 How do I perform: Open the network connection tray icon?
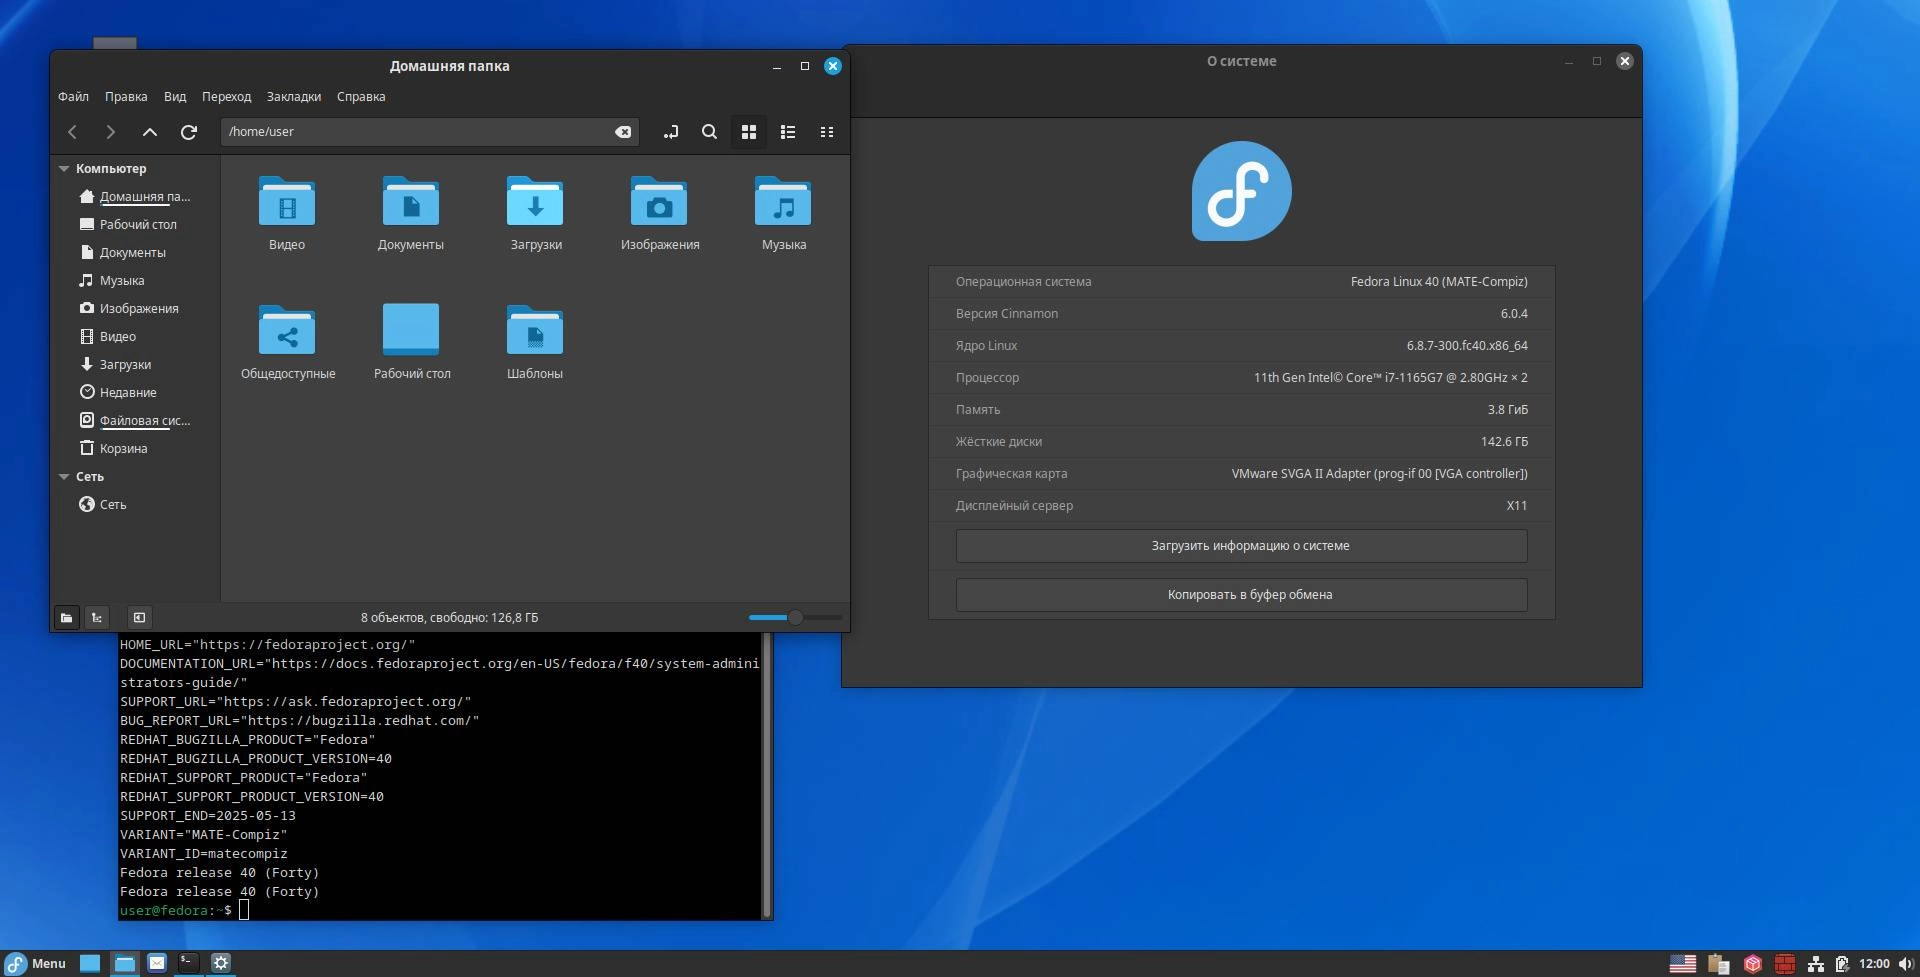coord(1816,964)
